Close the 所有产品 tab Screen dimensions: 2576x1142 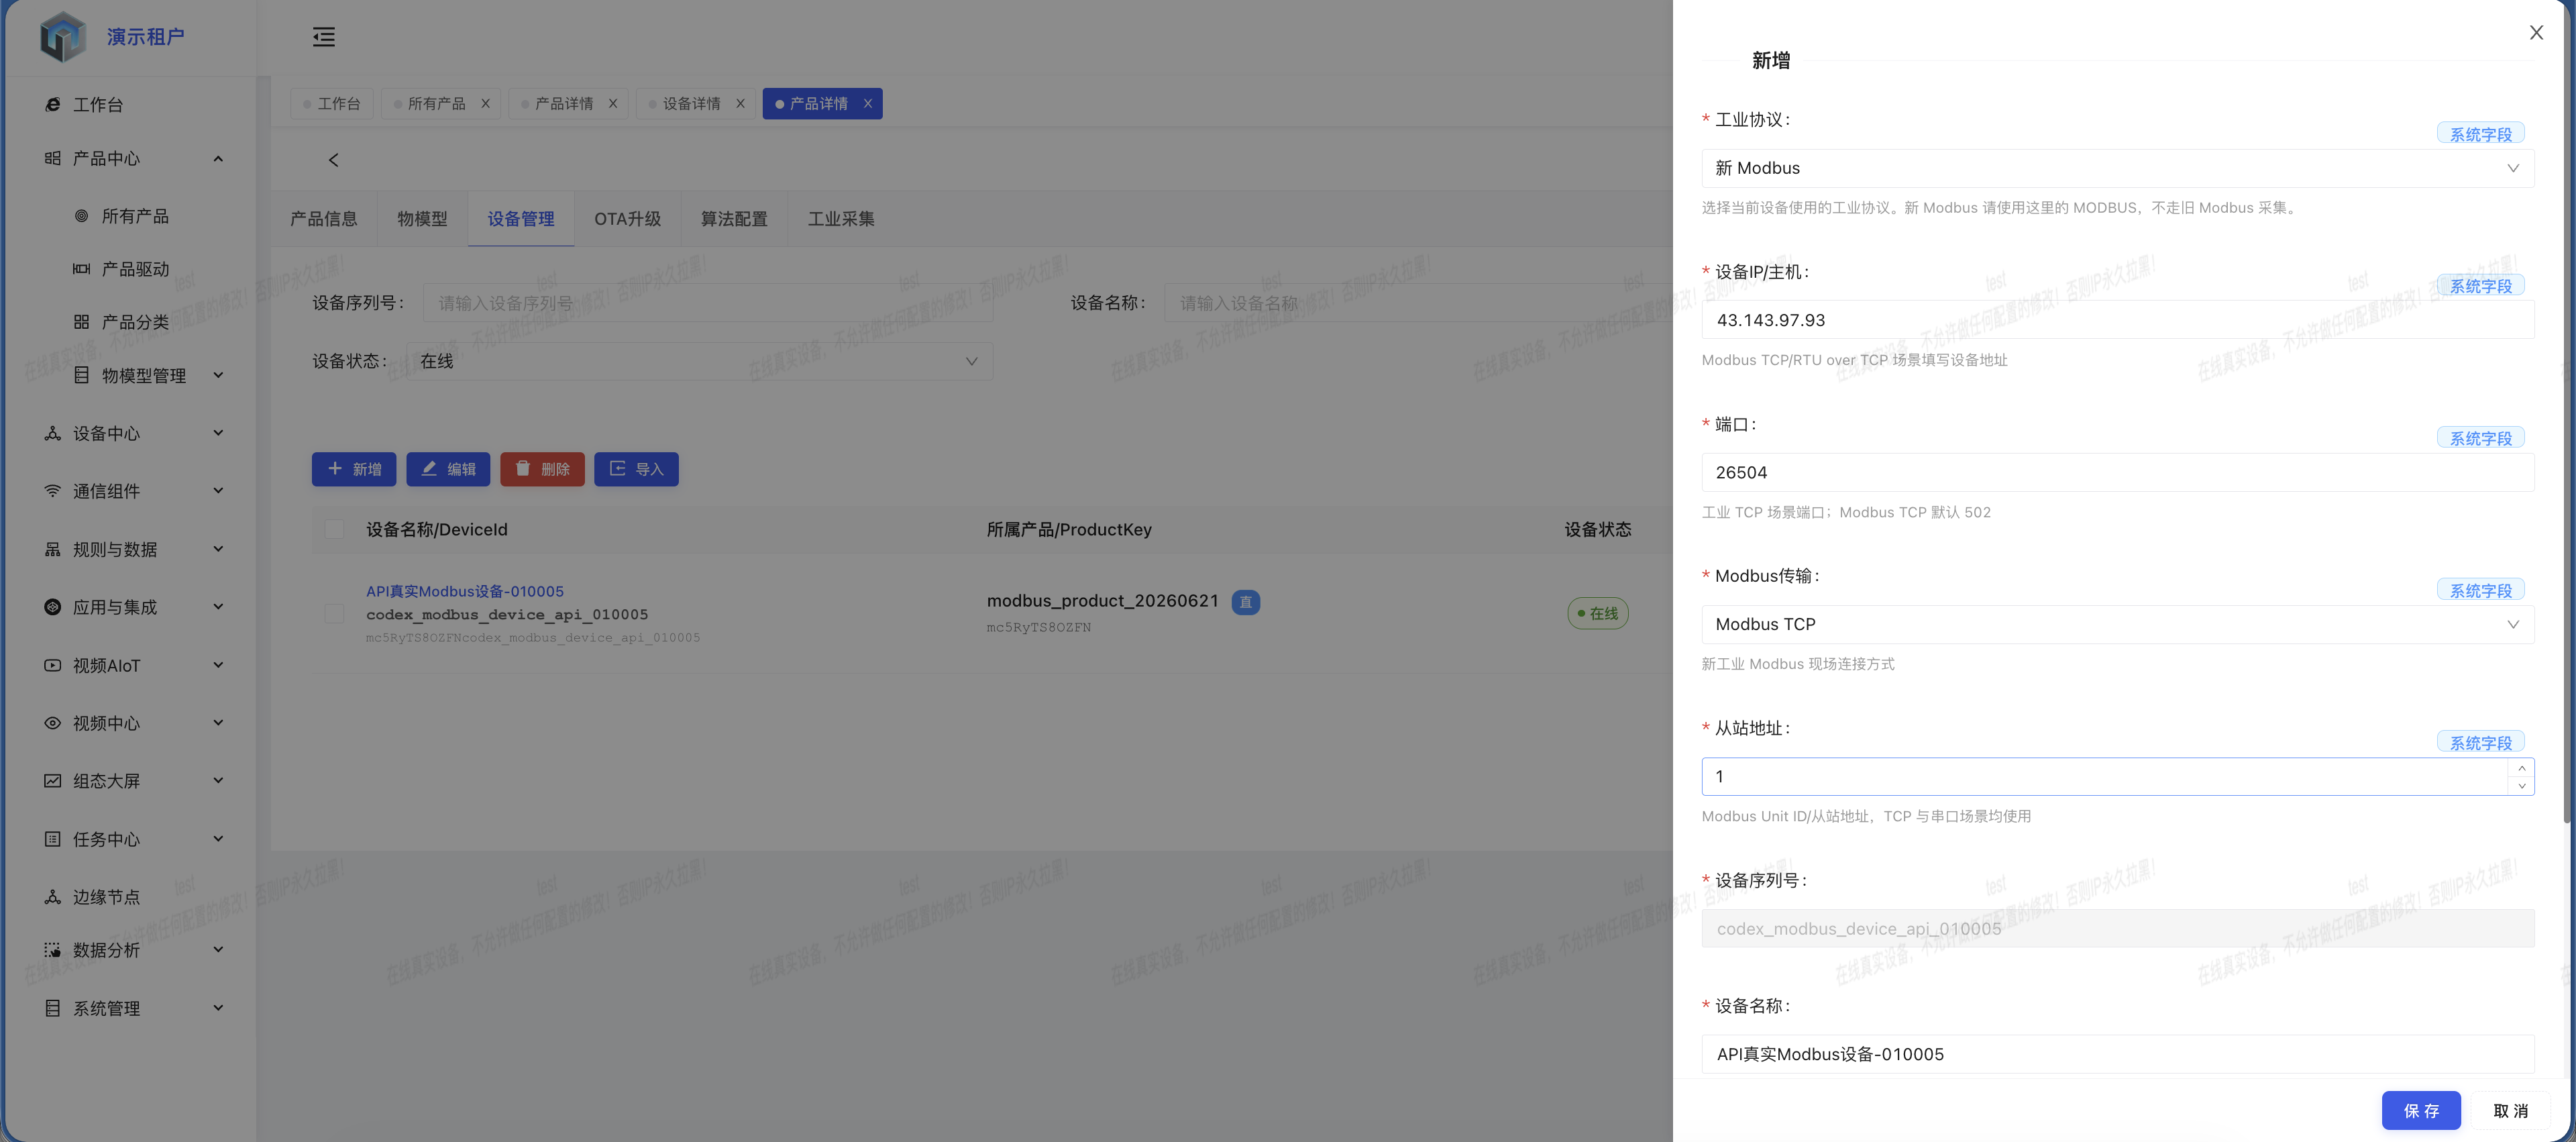click(x=485, y=104)
